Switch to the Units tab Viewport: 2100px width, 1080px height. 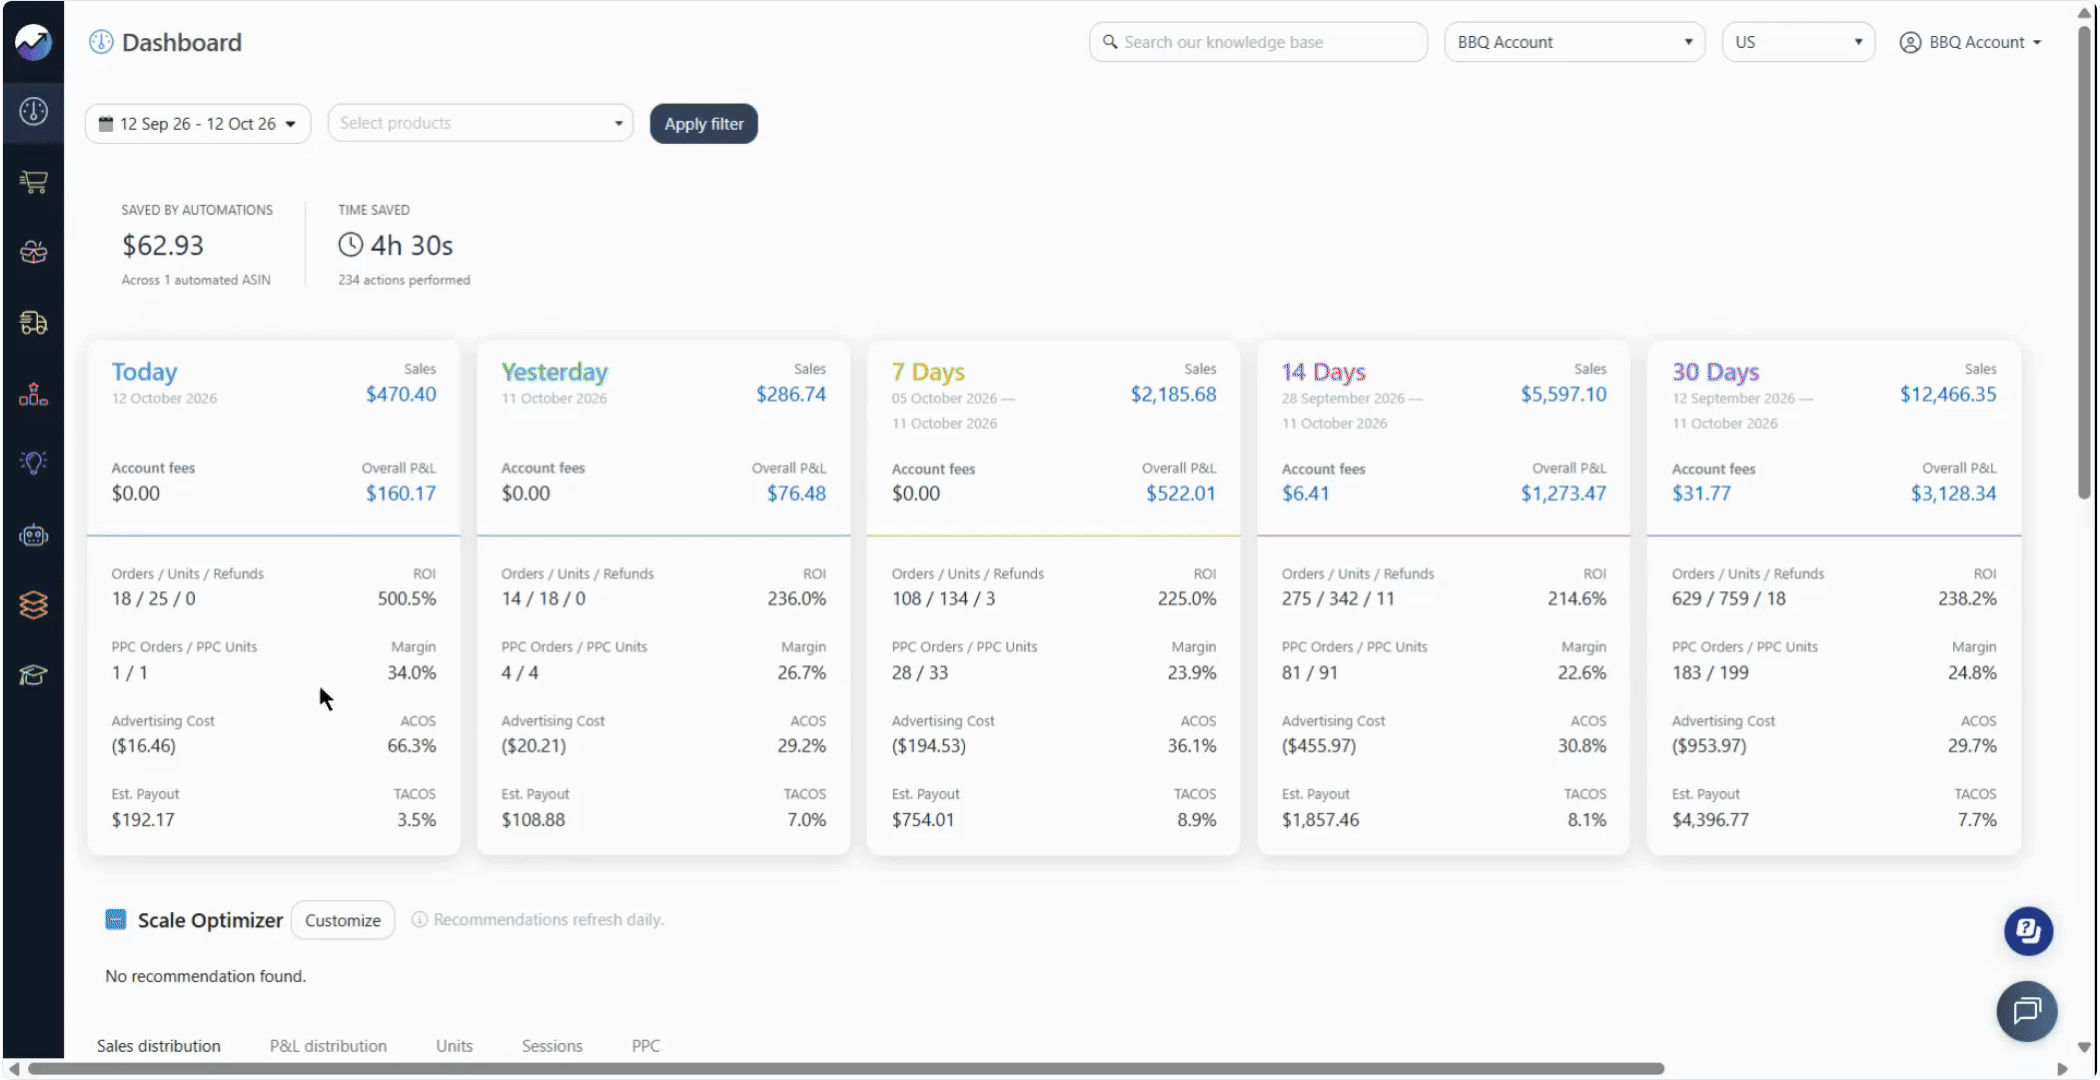coord(454,1046)
